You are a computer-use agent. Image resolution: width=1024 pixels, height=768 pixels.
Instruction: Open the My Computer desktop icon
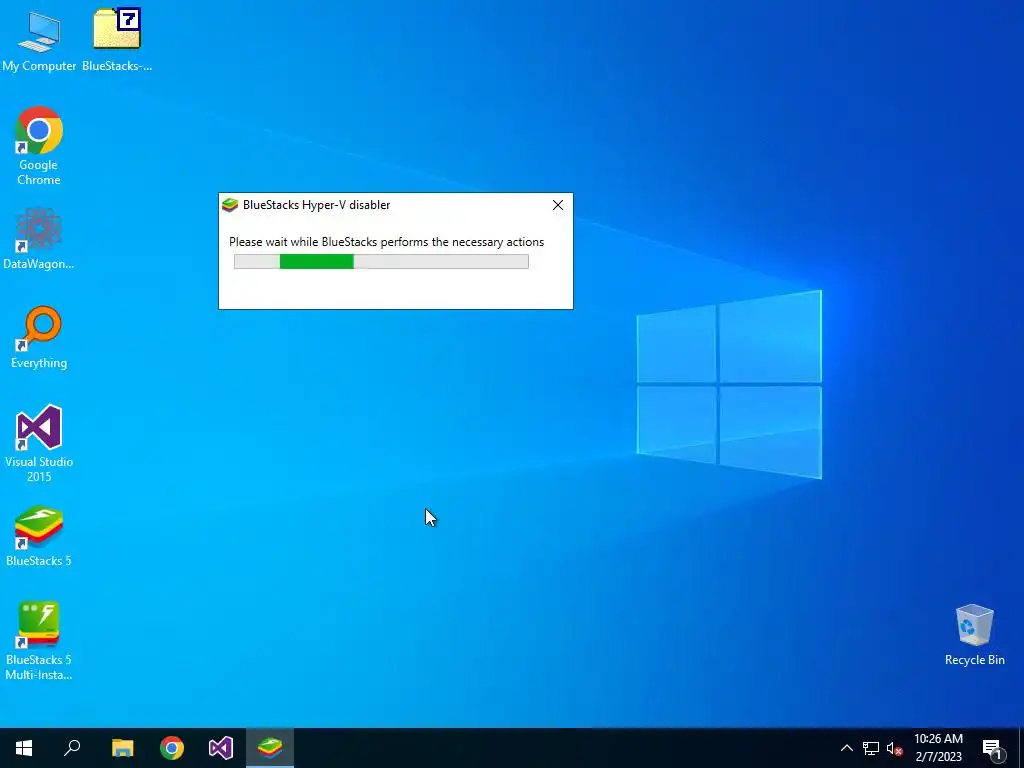pos(39,40)
